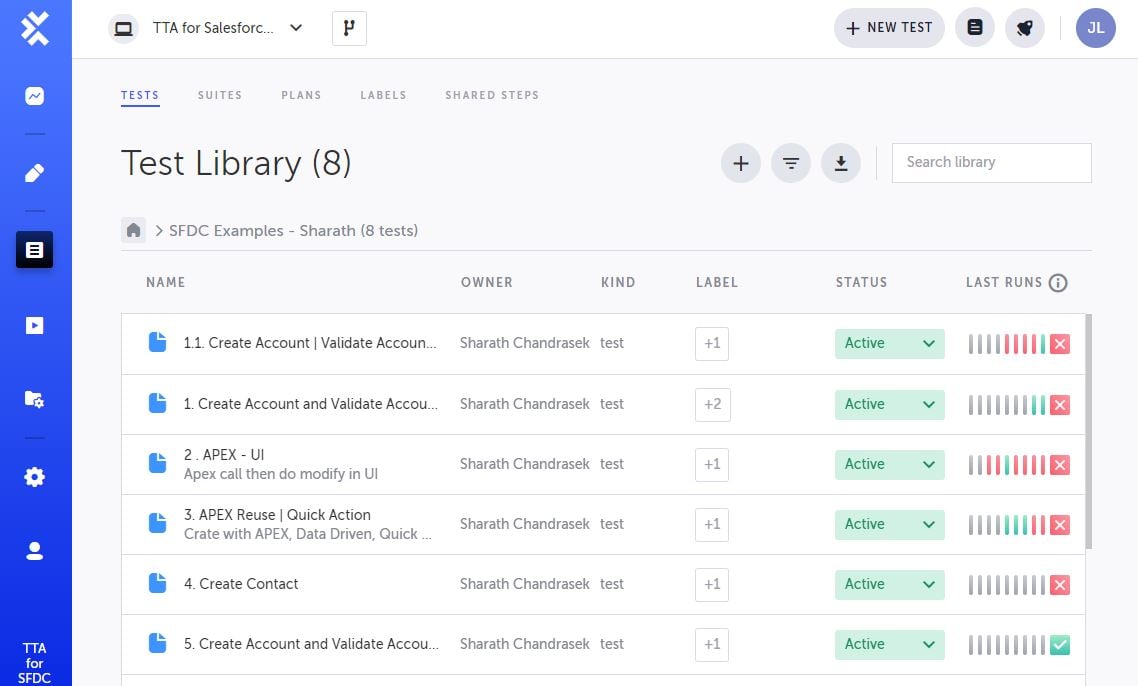Click the add plus circle button

[741, 163]
